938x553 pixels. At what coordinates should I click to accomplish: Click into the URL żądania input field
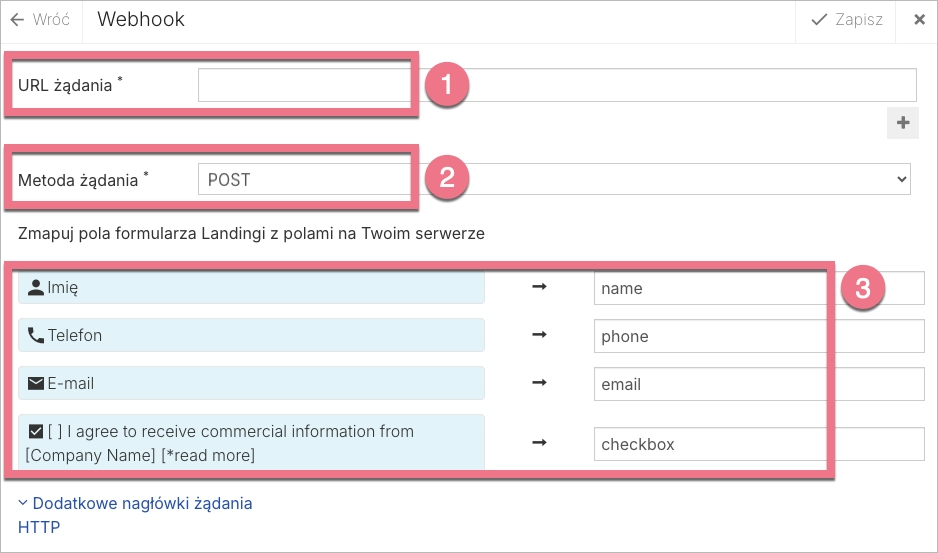(557, 85)
